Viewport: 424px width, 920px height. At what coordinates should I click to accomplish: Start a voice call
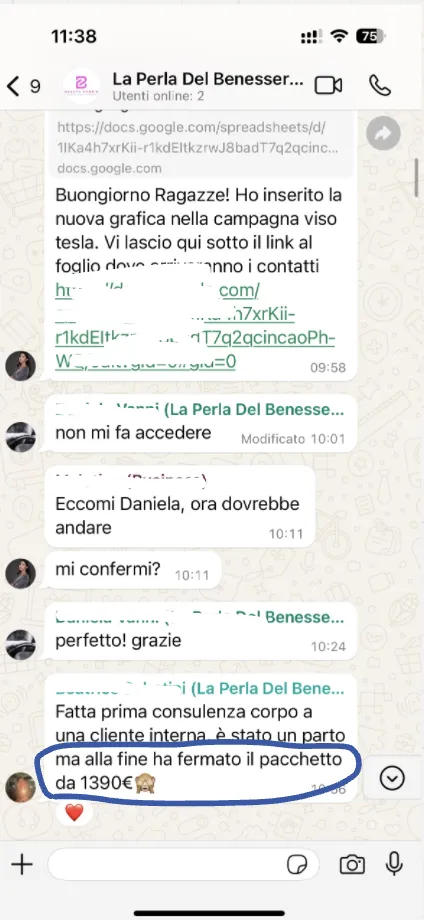(379, 85)
